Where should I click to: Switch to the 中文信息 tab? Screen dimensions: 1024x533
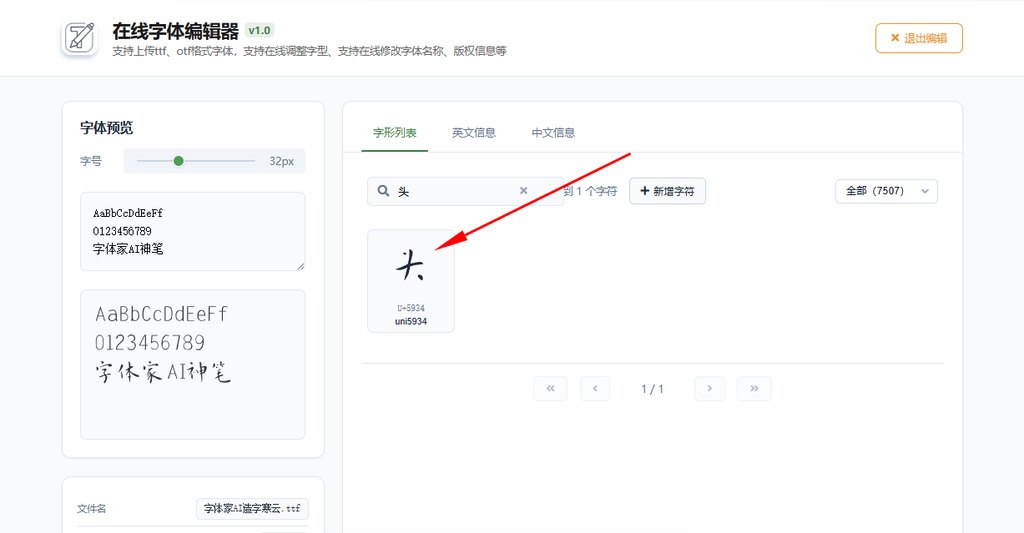(552, 133)
